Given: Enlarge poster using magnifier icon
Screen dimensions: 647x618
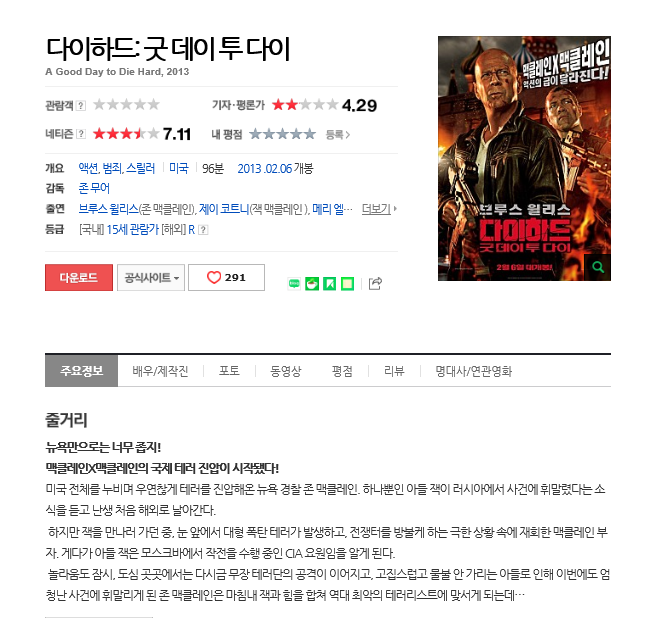Looking at the screenshot, I should click(597, 267).
